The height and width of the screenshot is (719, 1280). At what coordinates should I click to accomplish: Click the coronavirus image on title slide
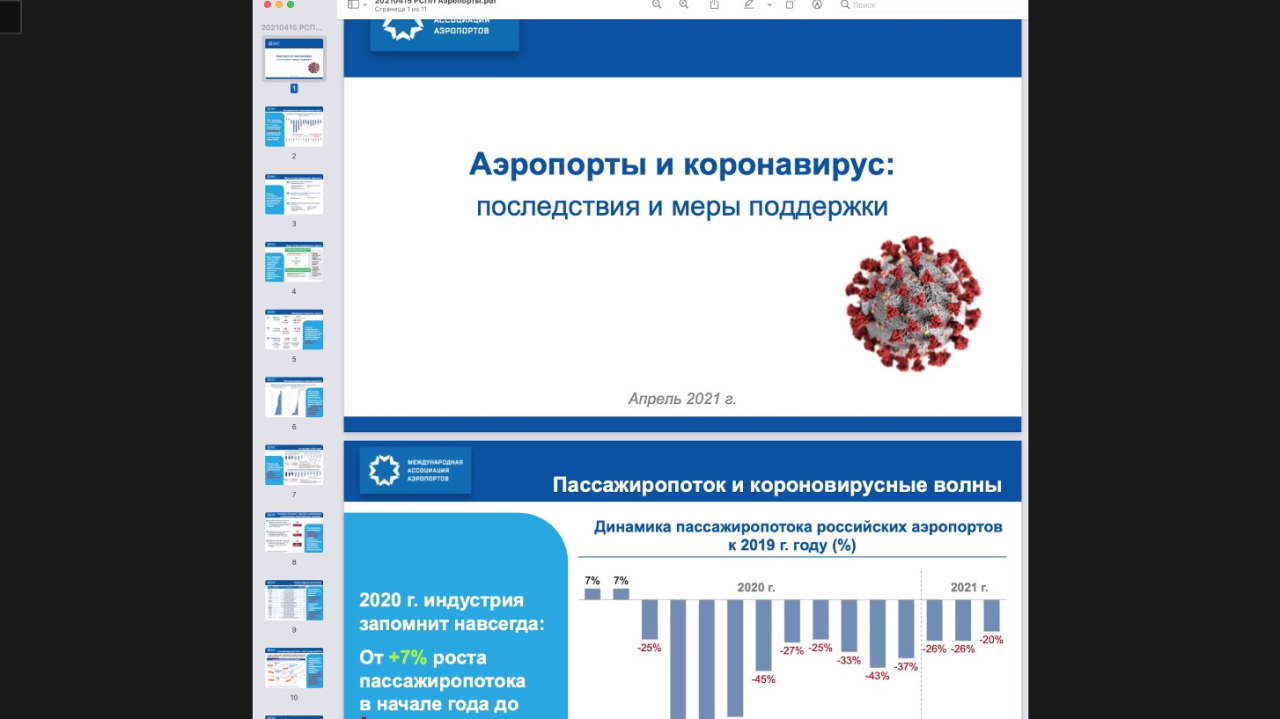click(x=913, y=303)
